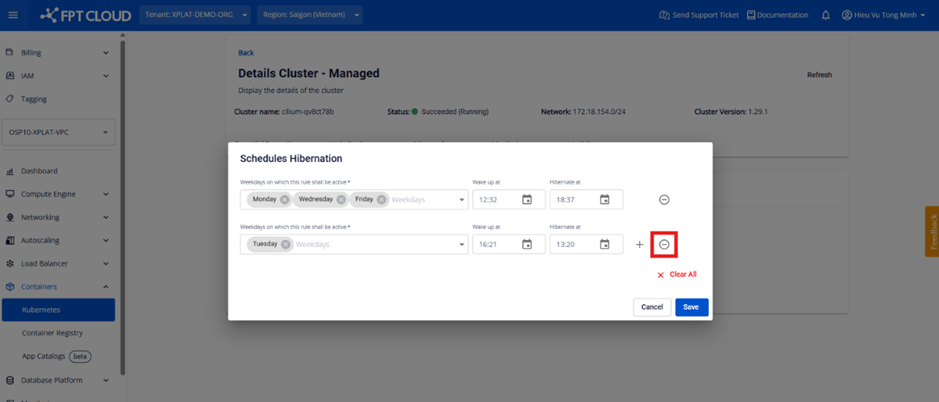This screenshot has height=402, width=939.
Task: Remove the Wednesday weekday chip
Action: [x=341, y=200]
